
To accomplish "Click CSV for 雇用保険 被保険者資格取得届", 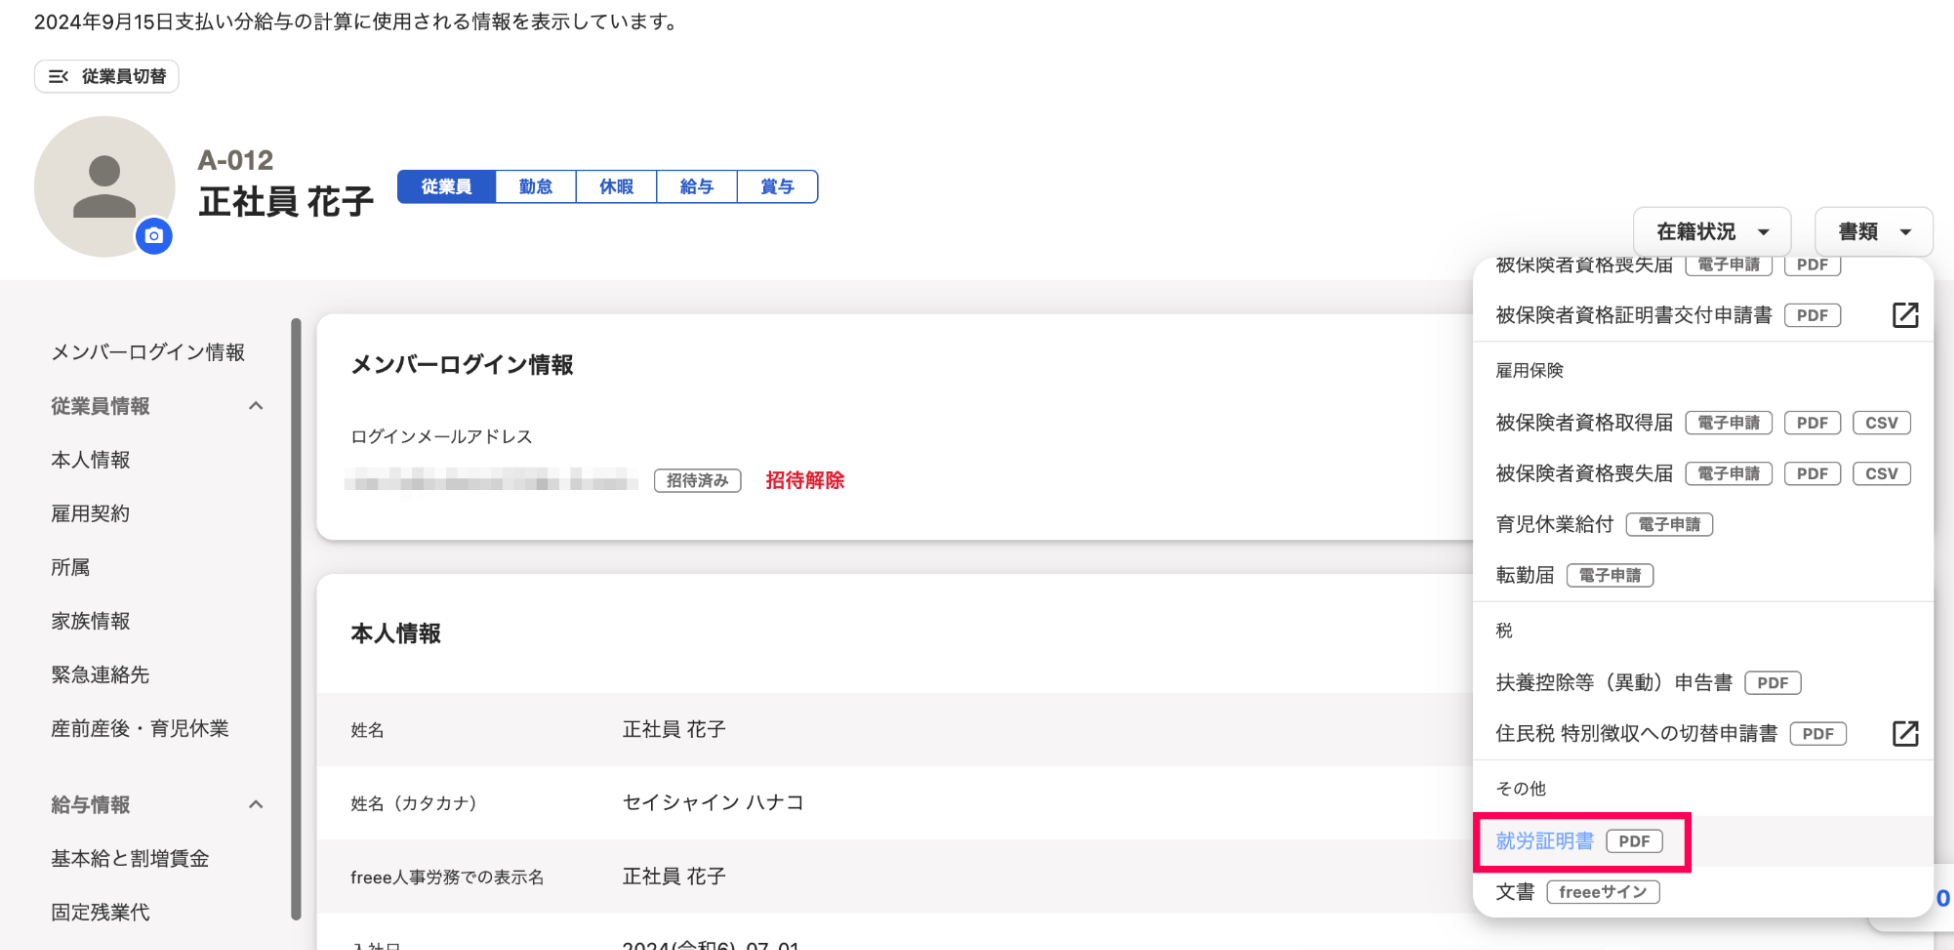I will click(x=1881, y=423).
